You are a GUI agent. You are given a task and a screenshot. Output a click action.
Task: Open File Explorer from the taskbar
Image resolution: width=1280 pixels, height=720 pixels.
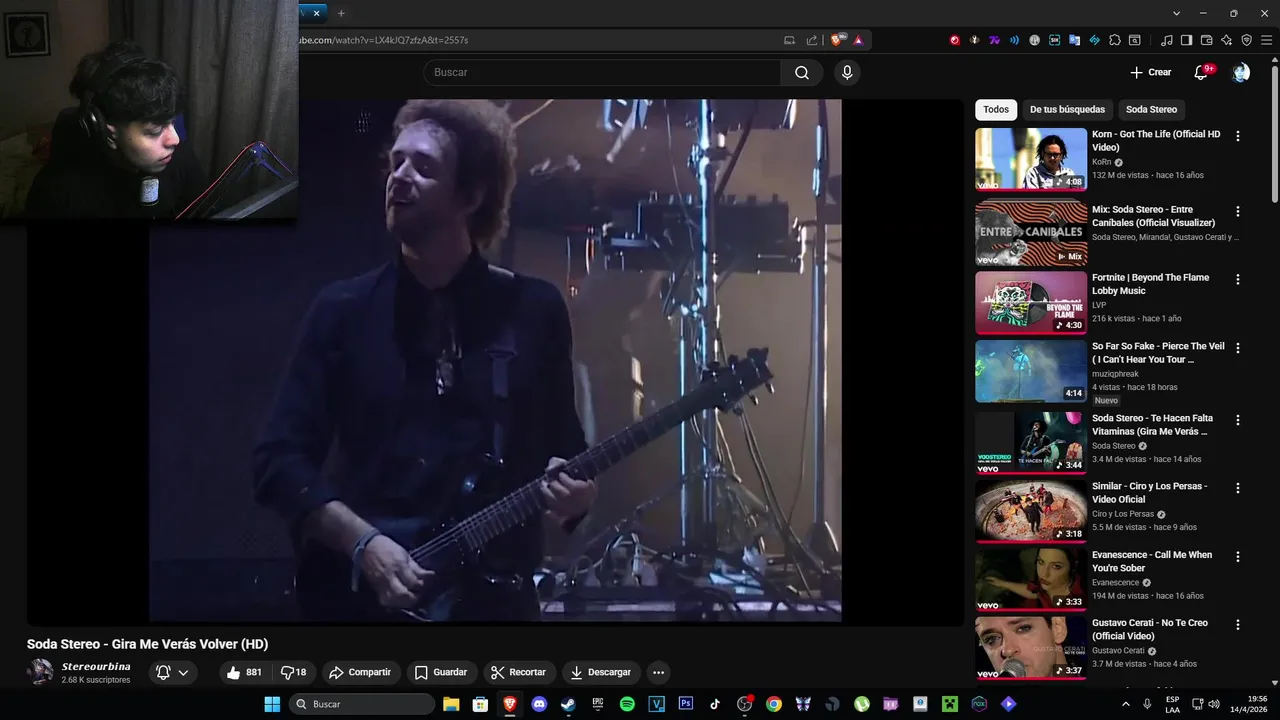(x=451, y=704)
